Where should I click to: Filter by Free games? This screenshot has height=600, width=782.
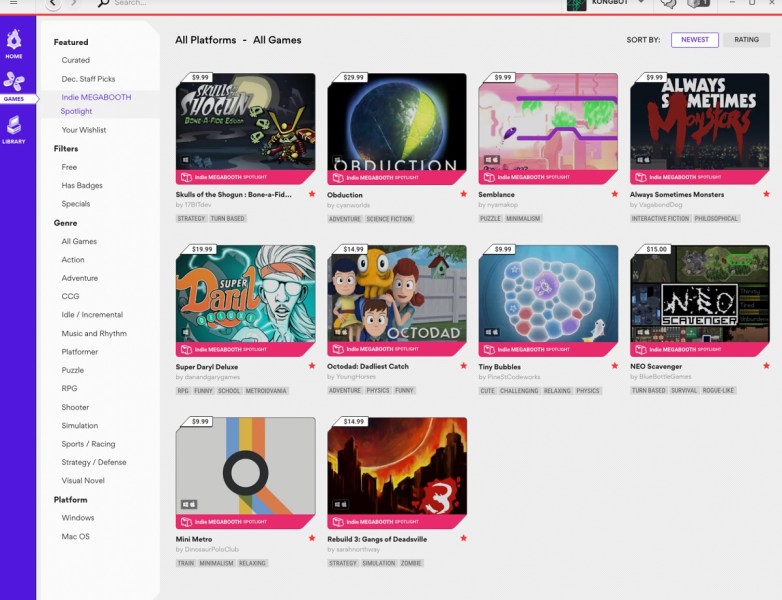pos(69,167)
